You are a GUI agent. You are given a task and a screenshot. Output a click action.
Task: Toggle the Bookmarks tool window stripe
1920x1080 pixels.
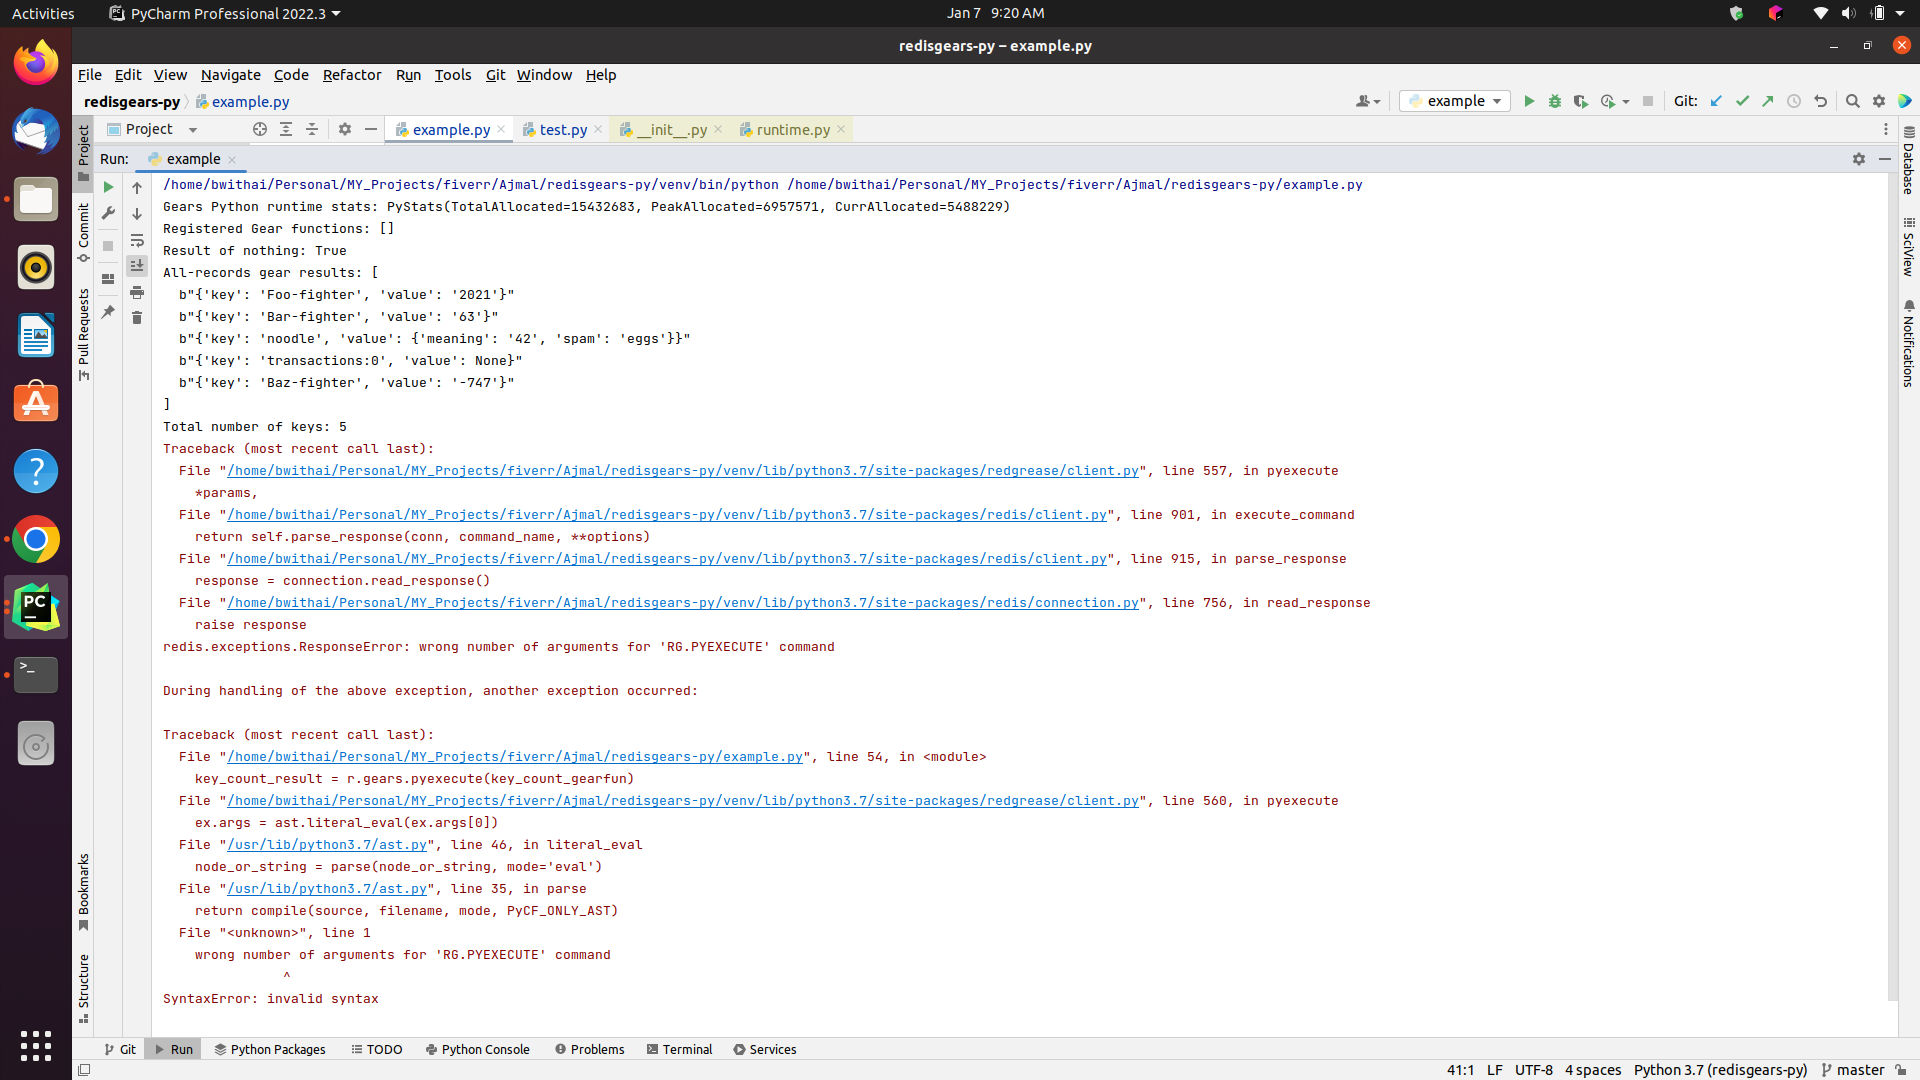click(84, 892)
